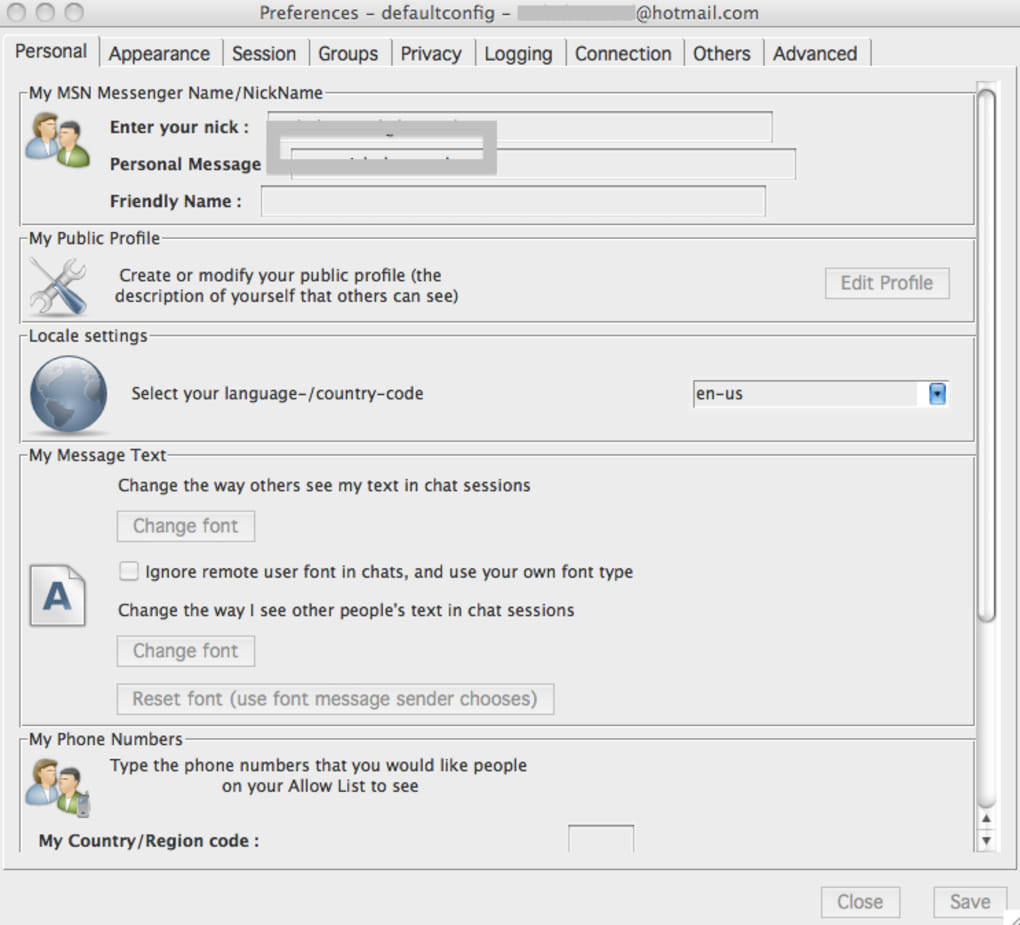1020x925 pixels.
Task: Click the MSN buddies icon beside nickname
Action: [x=57, y=140]
